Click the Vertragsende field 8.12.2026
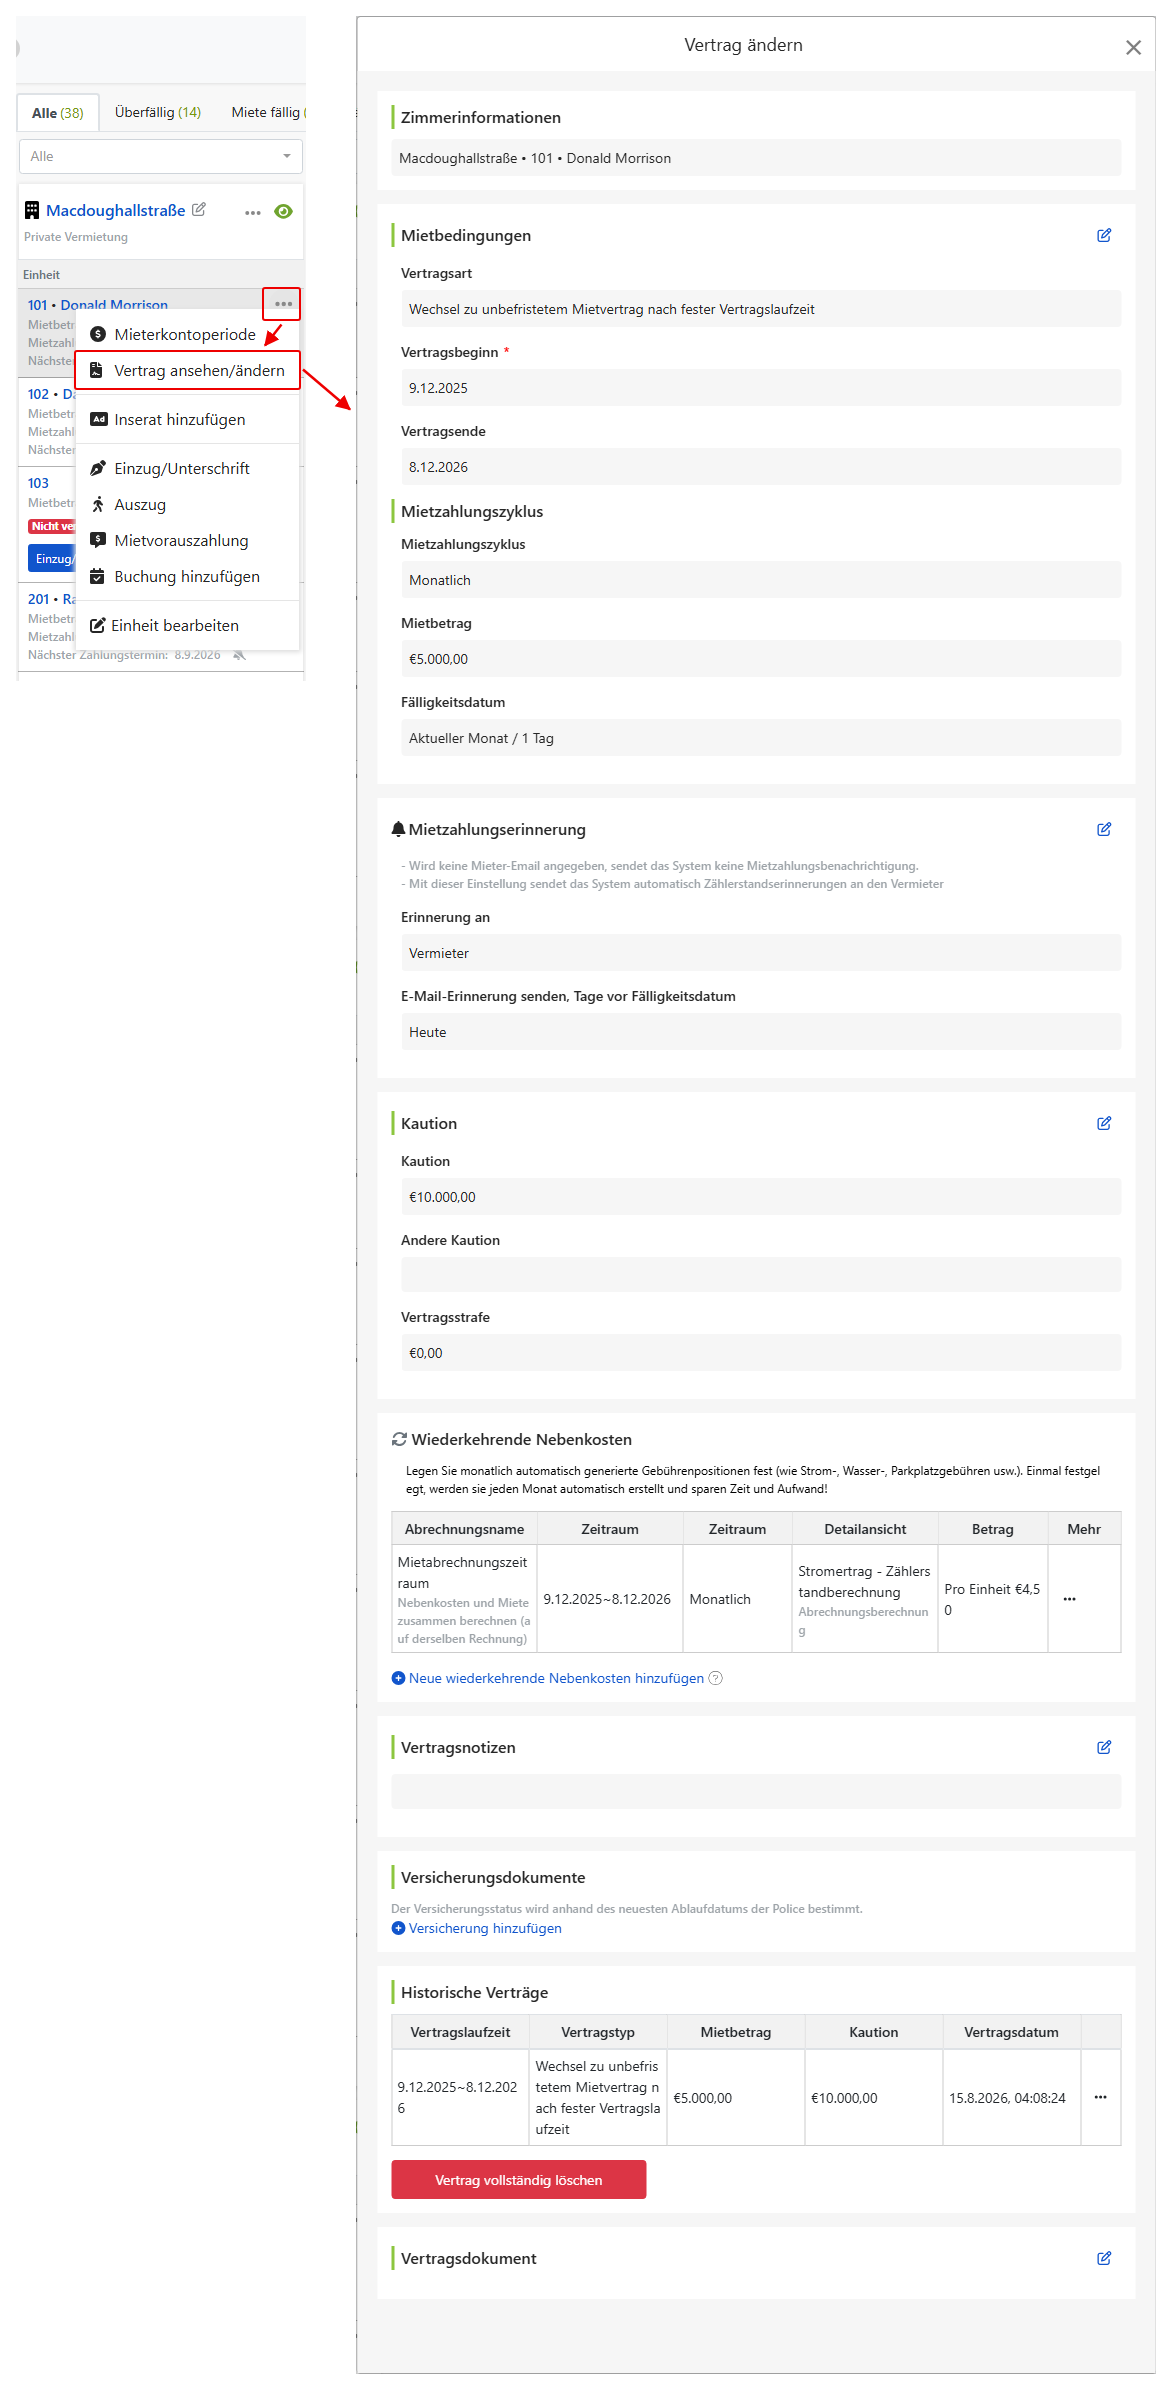Screen dimensions: 1172x2390 click(x=761, y=467)
